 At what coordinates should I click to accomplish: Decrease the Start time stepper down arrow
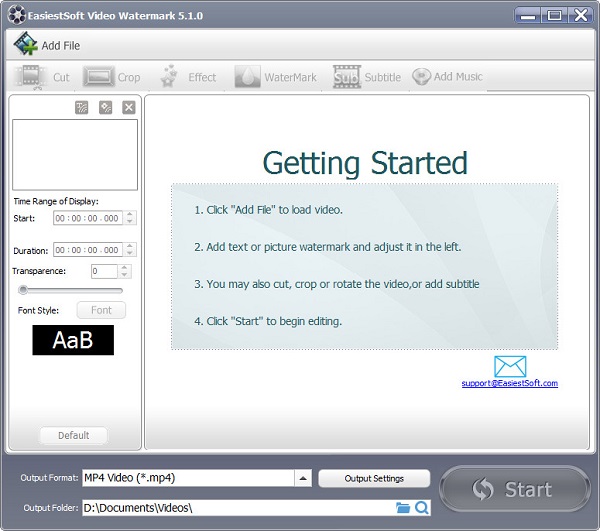point(130,222)
